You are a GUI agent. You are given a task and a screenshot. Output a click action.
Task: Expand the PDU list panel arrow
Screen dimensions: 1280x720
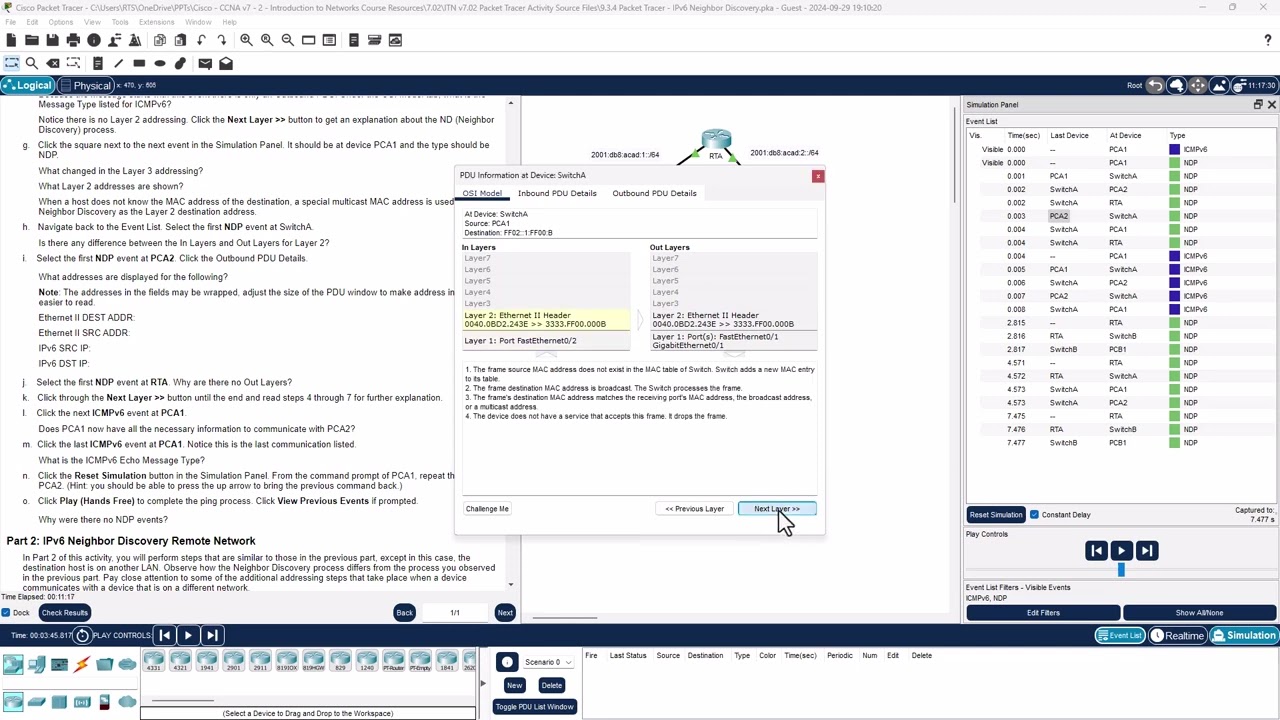483,684
